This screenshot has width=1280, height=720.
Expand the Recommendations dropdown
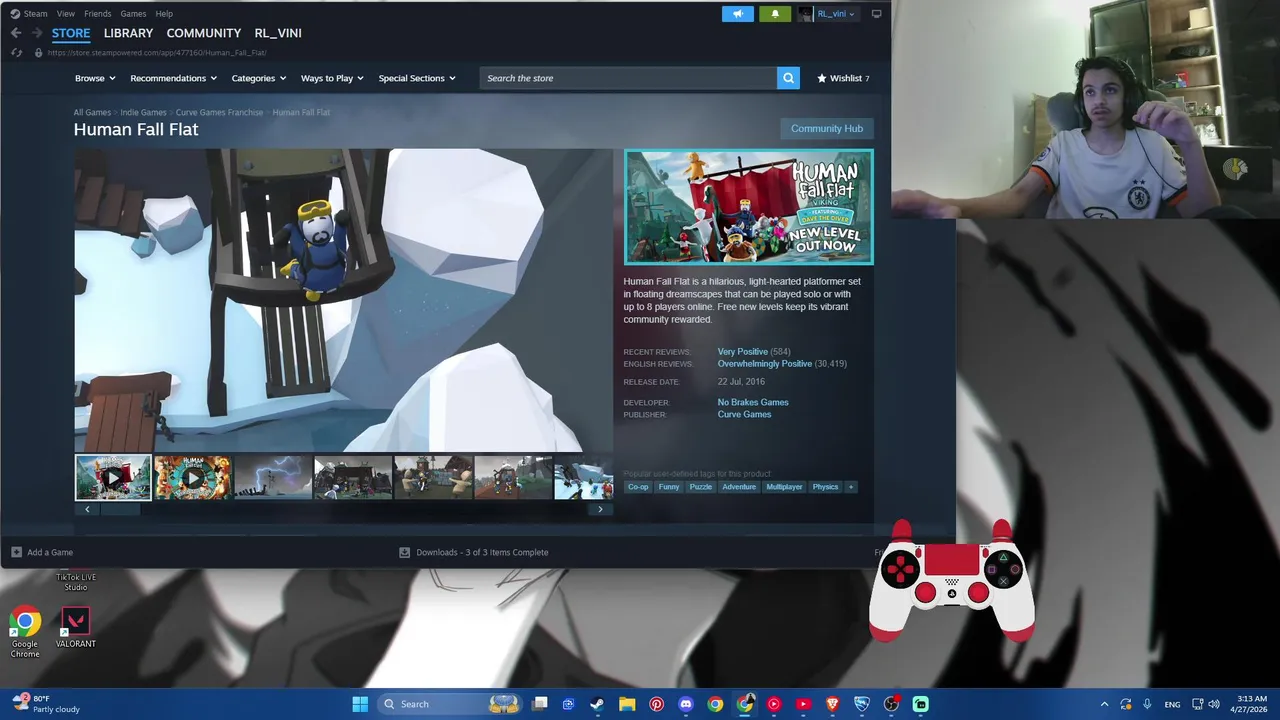coord(173,78)
